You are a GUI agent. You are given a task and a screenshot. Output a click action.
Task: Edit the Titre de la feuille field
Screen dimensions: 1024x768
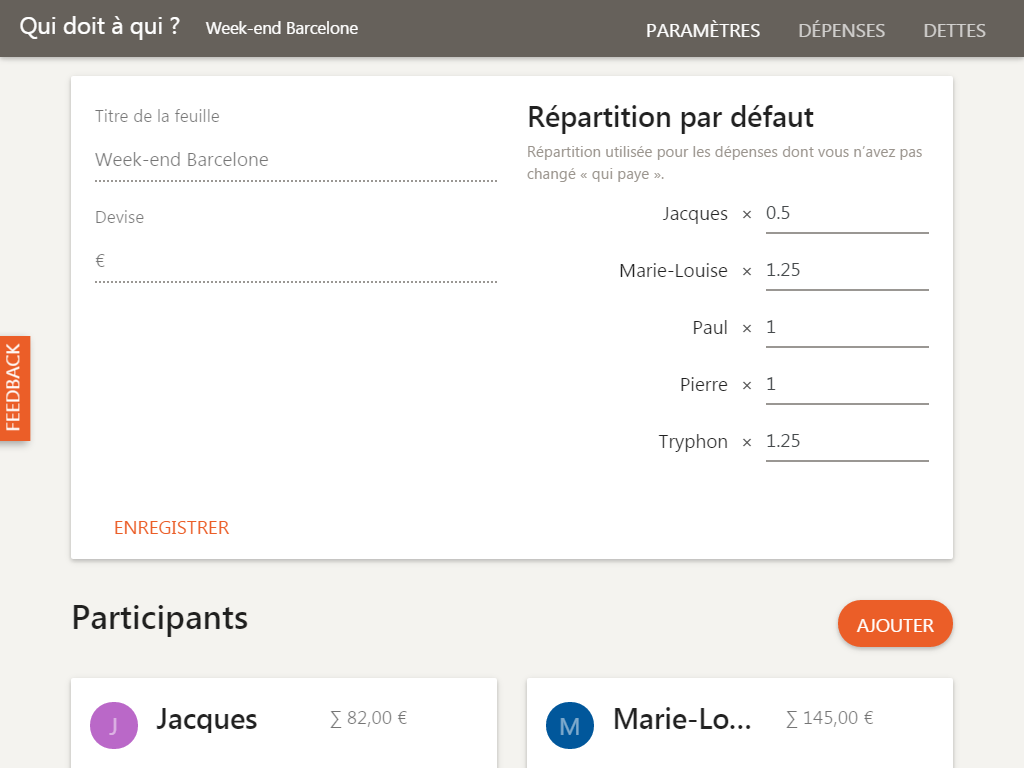point(296,160)
